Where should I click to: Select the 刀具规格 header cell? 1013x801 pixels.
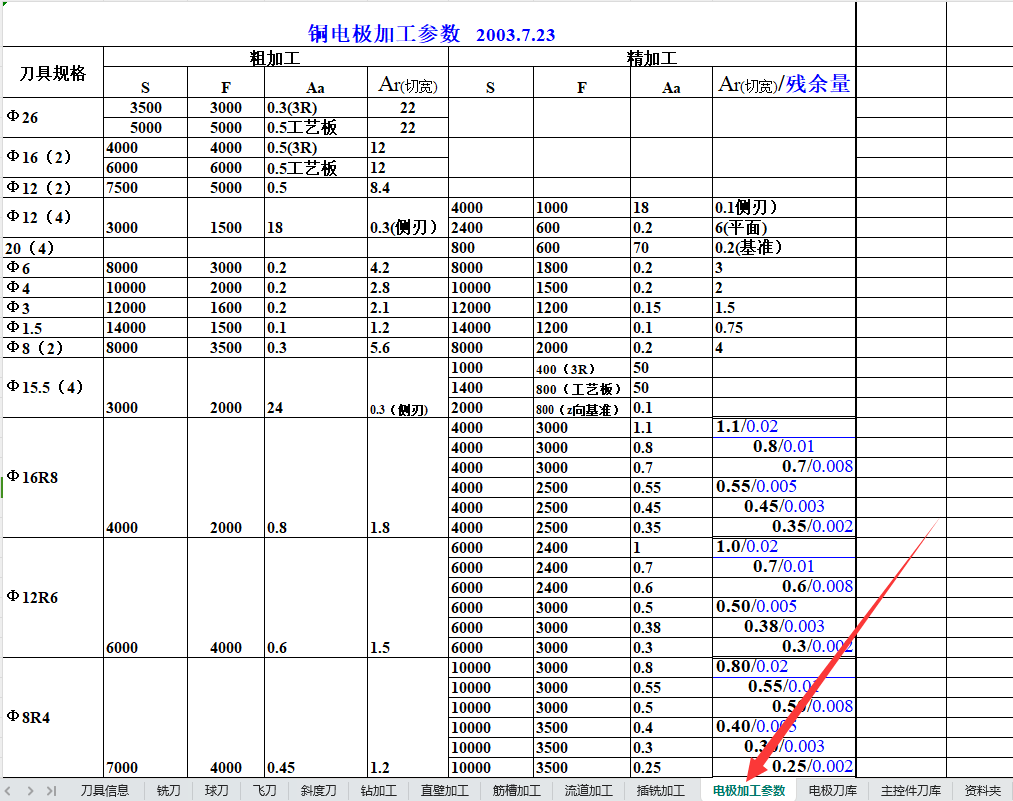point(53,73)
